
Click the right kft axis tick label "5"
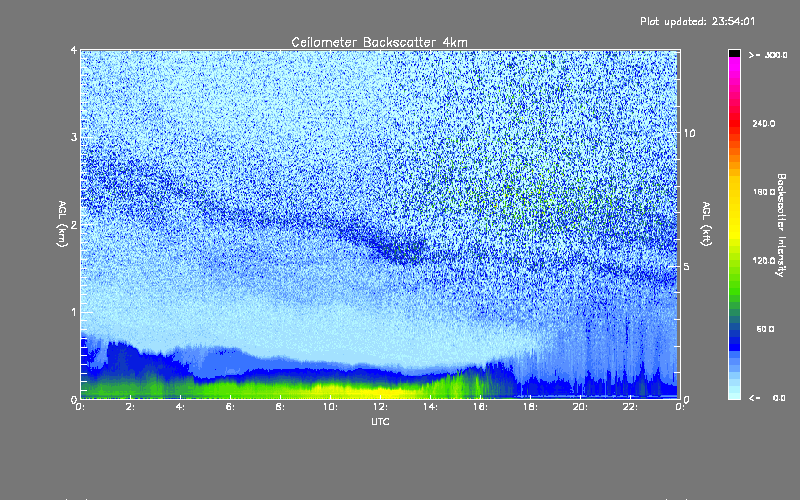tap(687, 266)
